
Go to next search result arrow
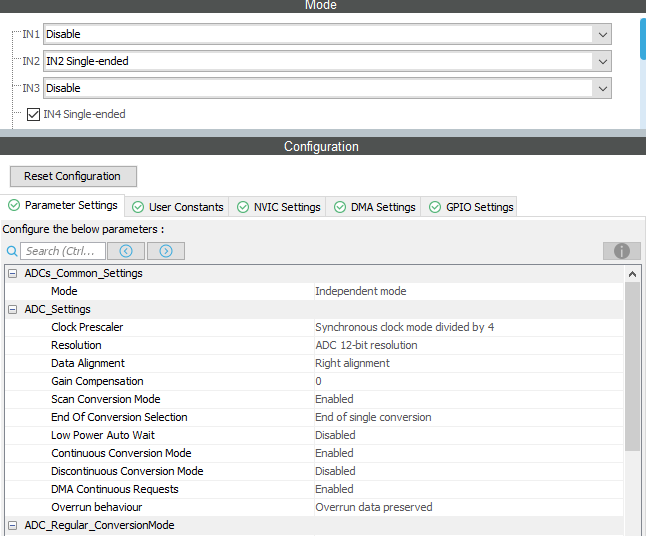point(166,251)
